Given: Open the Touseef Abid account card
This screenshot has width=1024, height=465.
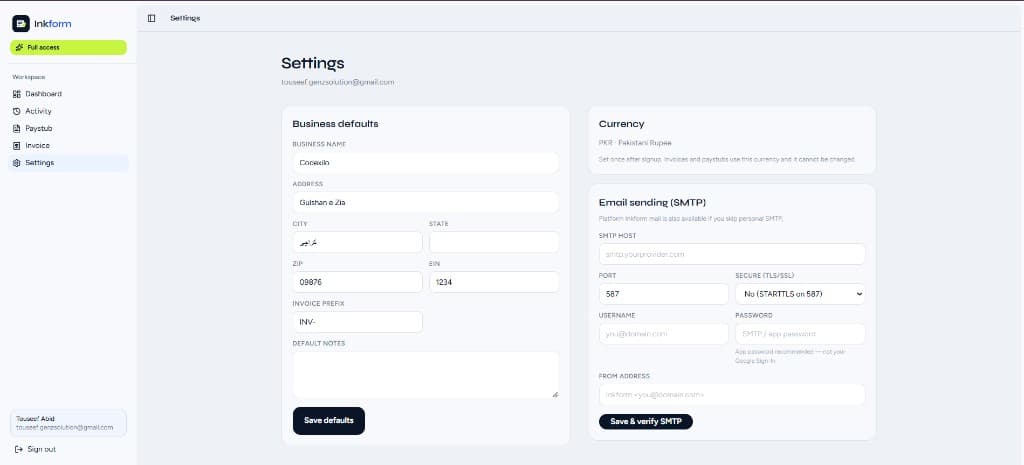Looking at the screenshot, I should (x=68, y=423).
